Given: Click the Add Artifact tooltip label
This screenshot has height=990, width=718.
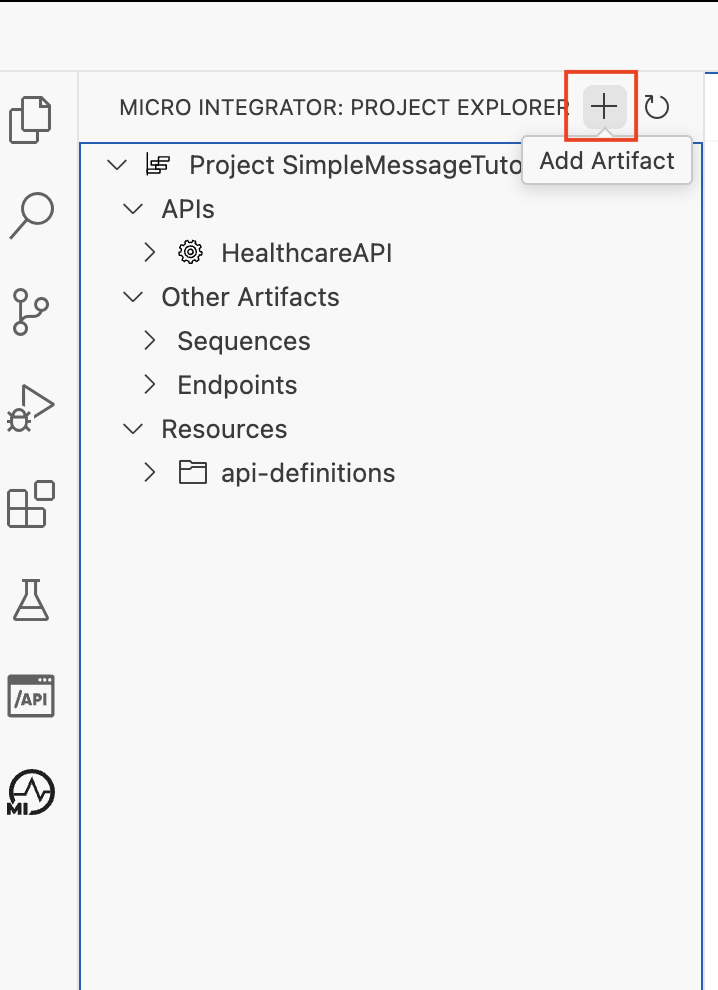Looking at the screenshot, I should 606,160.
